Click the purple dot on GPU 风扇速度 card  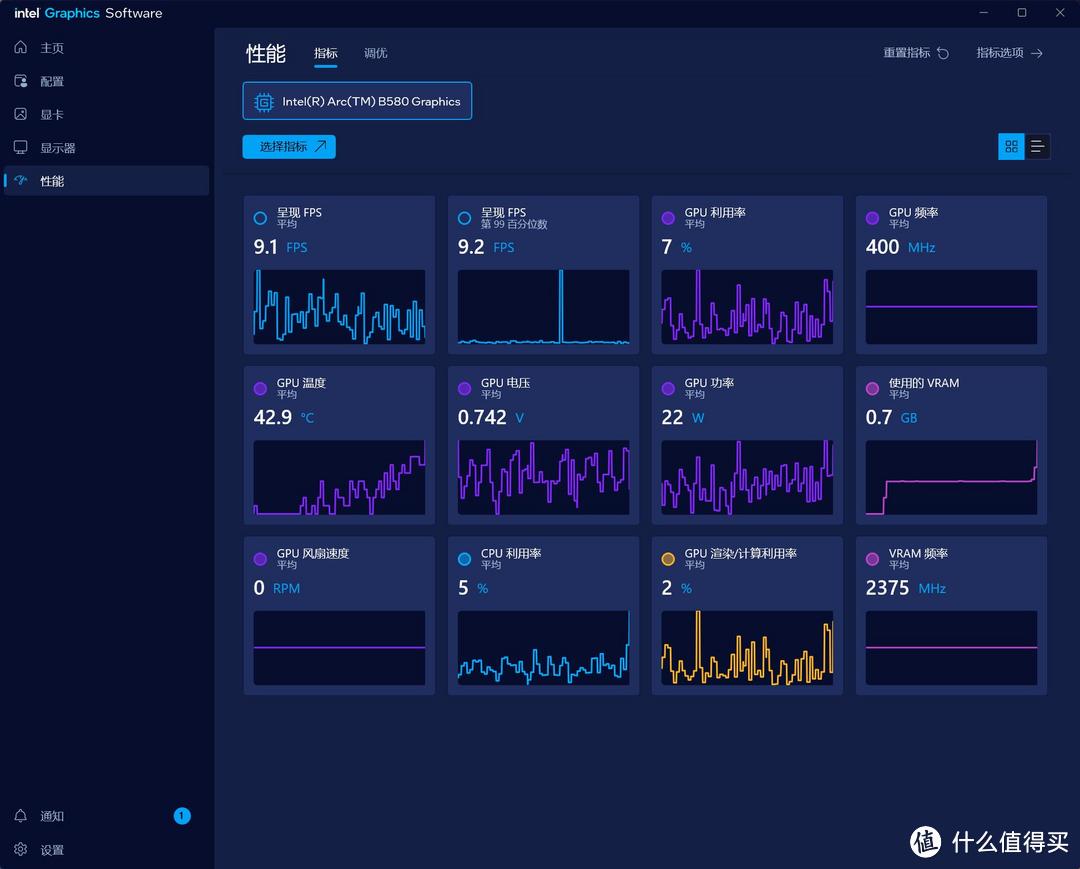pos(260,559)
